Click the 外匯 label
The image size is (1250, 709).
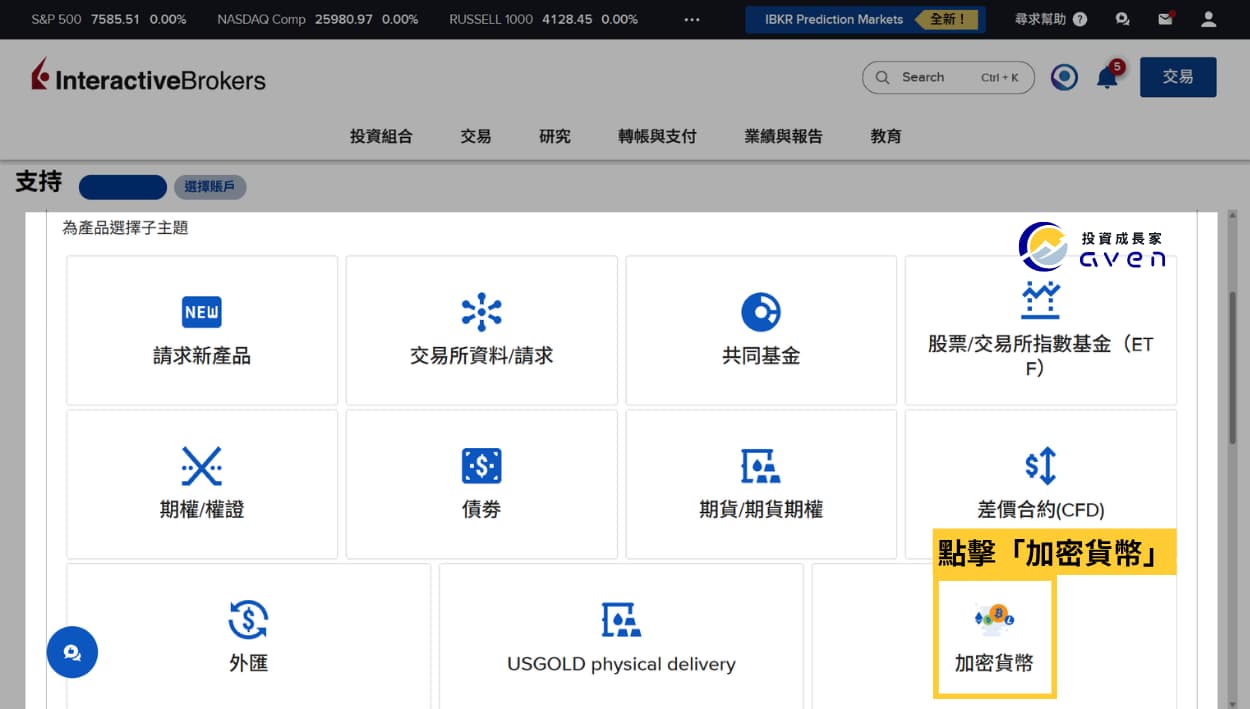(x=248, y=663)
